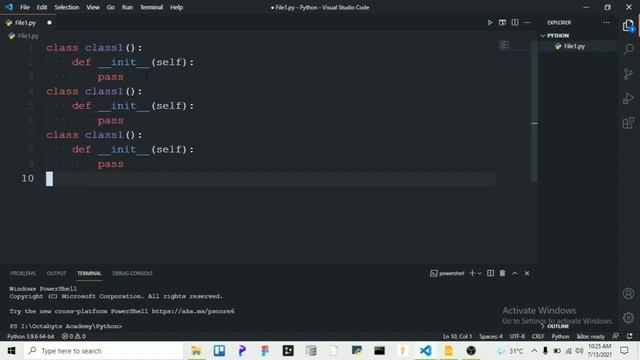Open changes compare icon in editor toolbar
This screenshot has width=640, height=360.
click(x=502, y=22)
